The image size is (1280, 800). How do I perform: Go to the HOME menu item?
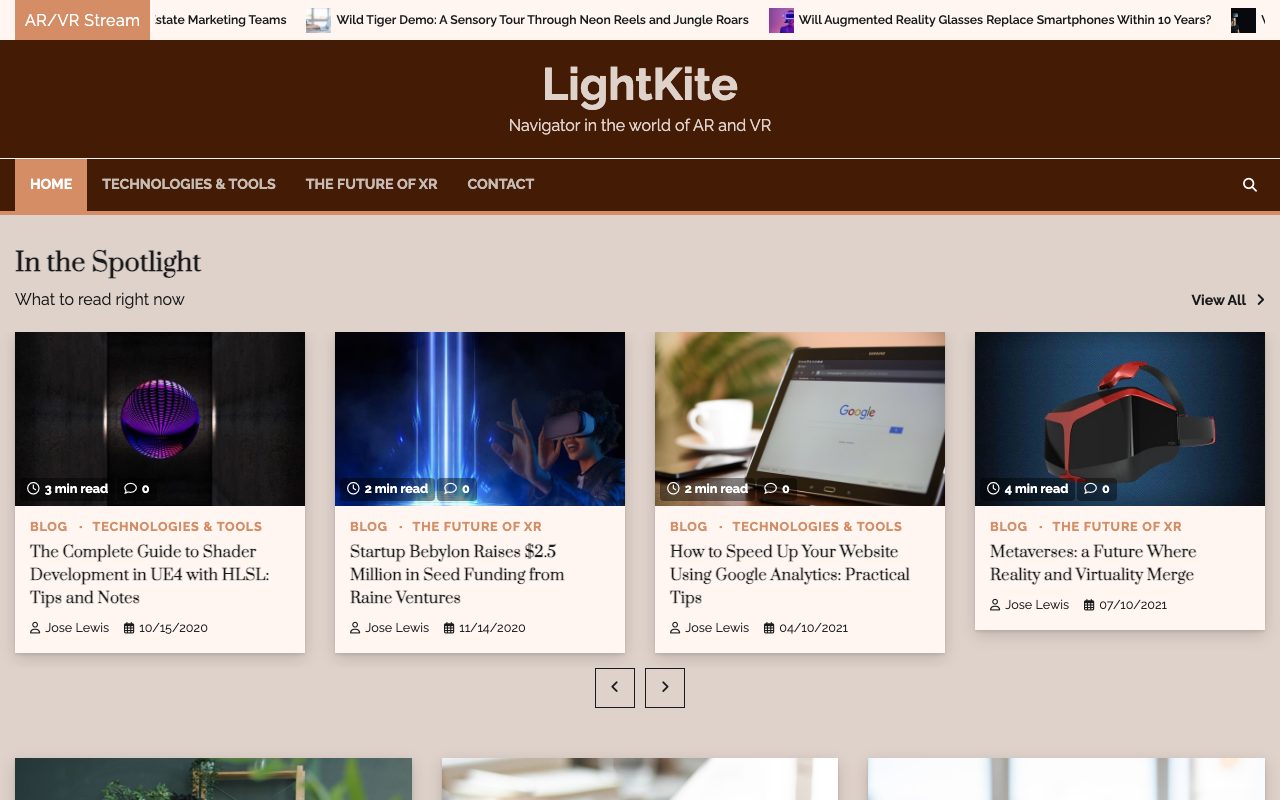click(x=51, y=185)
